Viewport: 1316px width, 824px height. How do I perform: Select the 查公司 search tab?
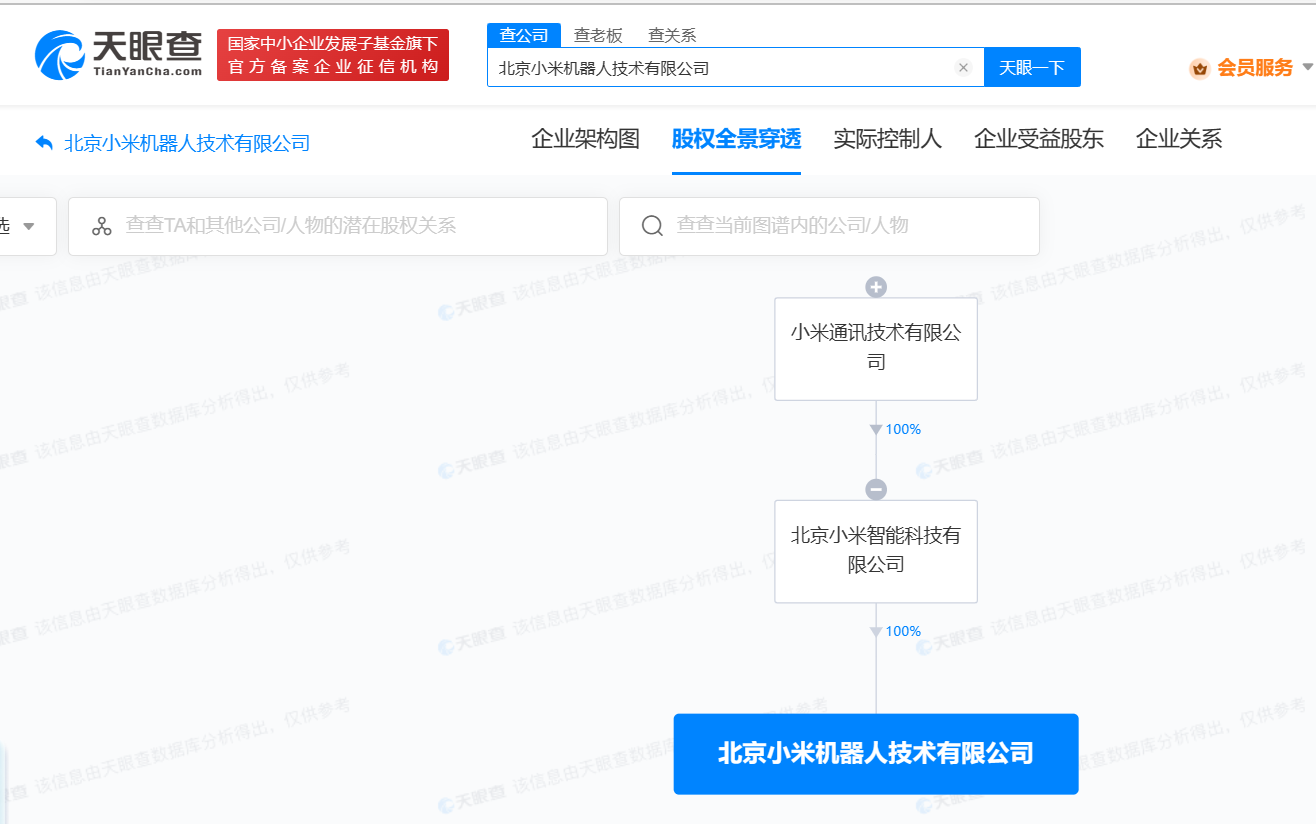[524, 35]
